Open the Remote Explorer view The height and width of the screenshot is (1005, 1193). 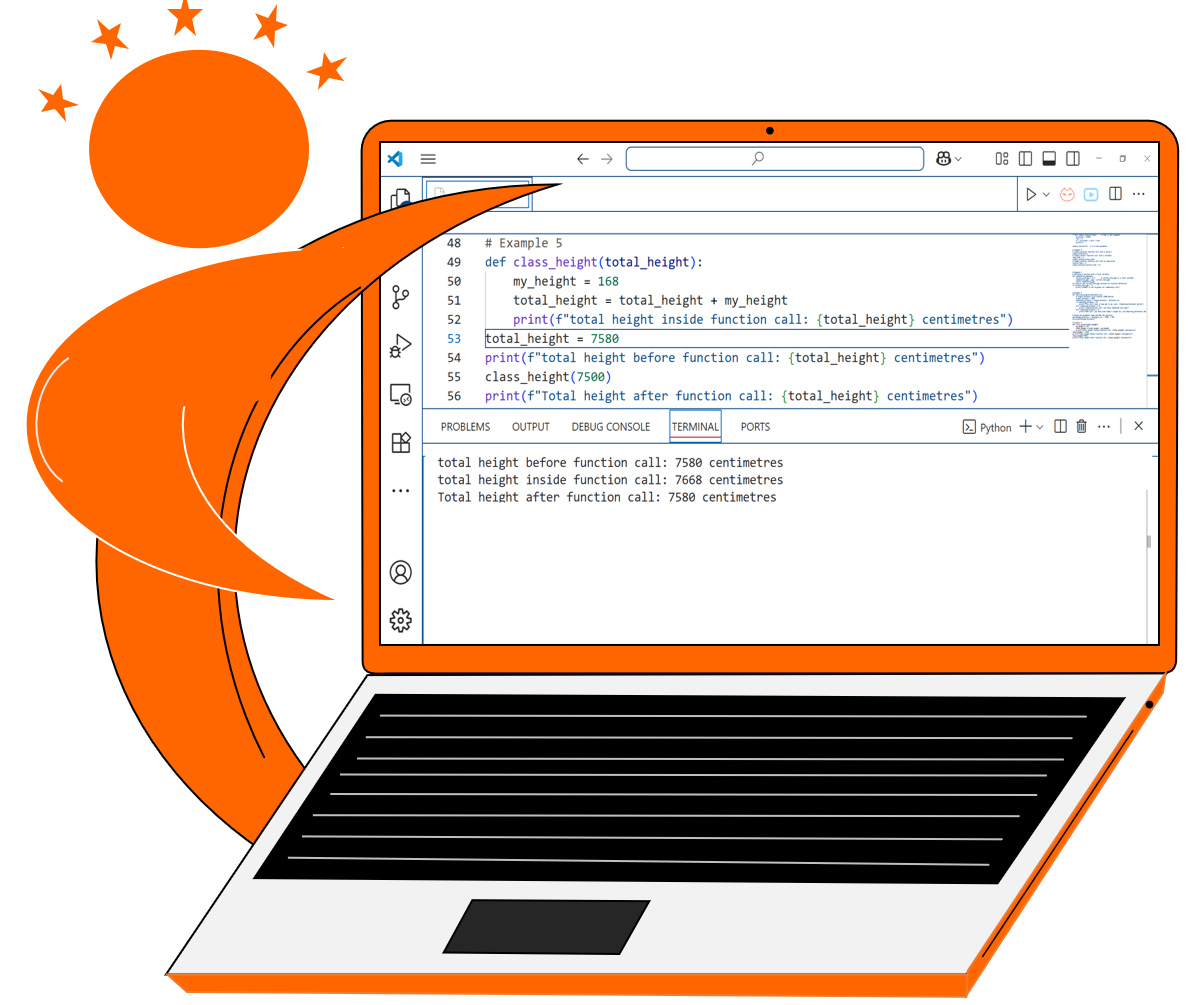point(401,395)
